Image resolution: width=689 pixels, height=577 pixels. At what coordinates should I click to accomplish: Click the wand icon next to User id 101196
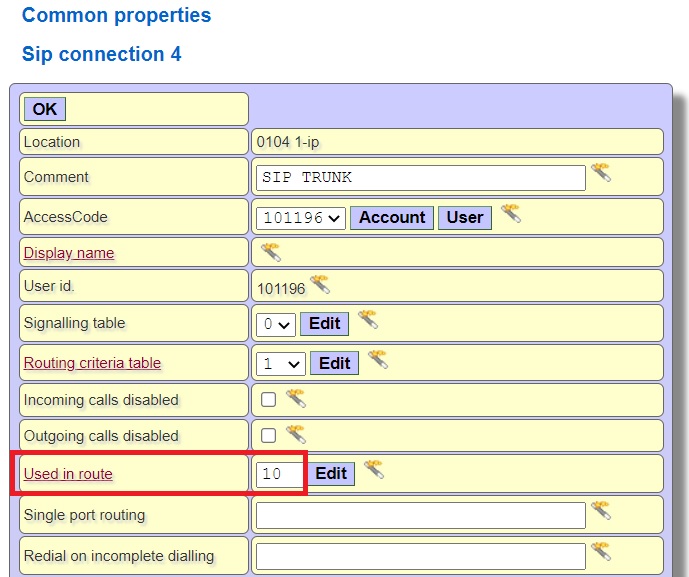(320, 284)
